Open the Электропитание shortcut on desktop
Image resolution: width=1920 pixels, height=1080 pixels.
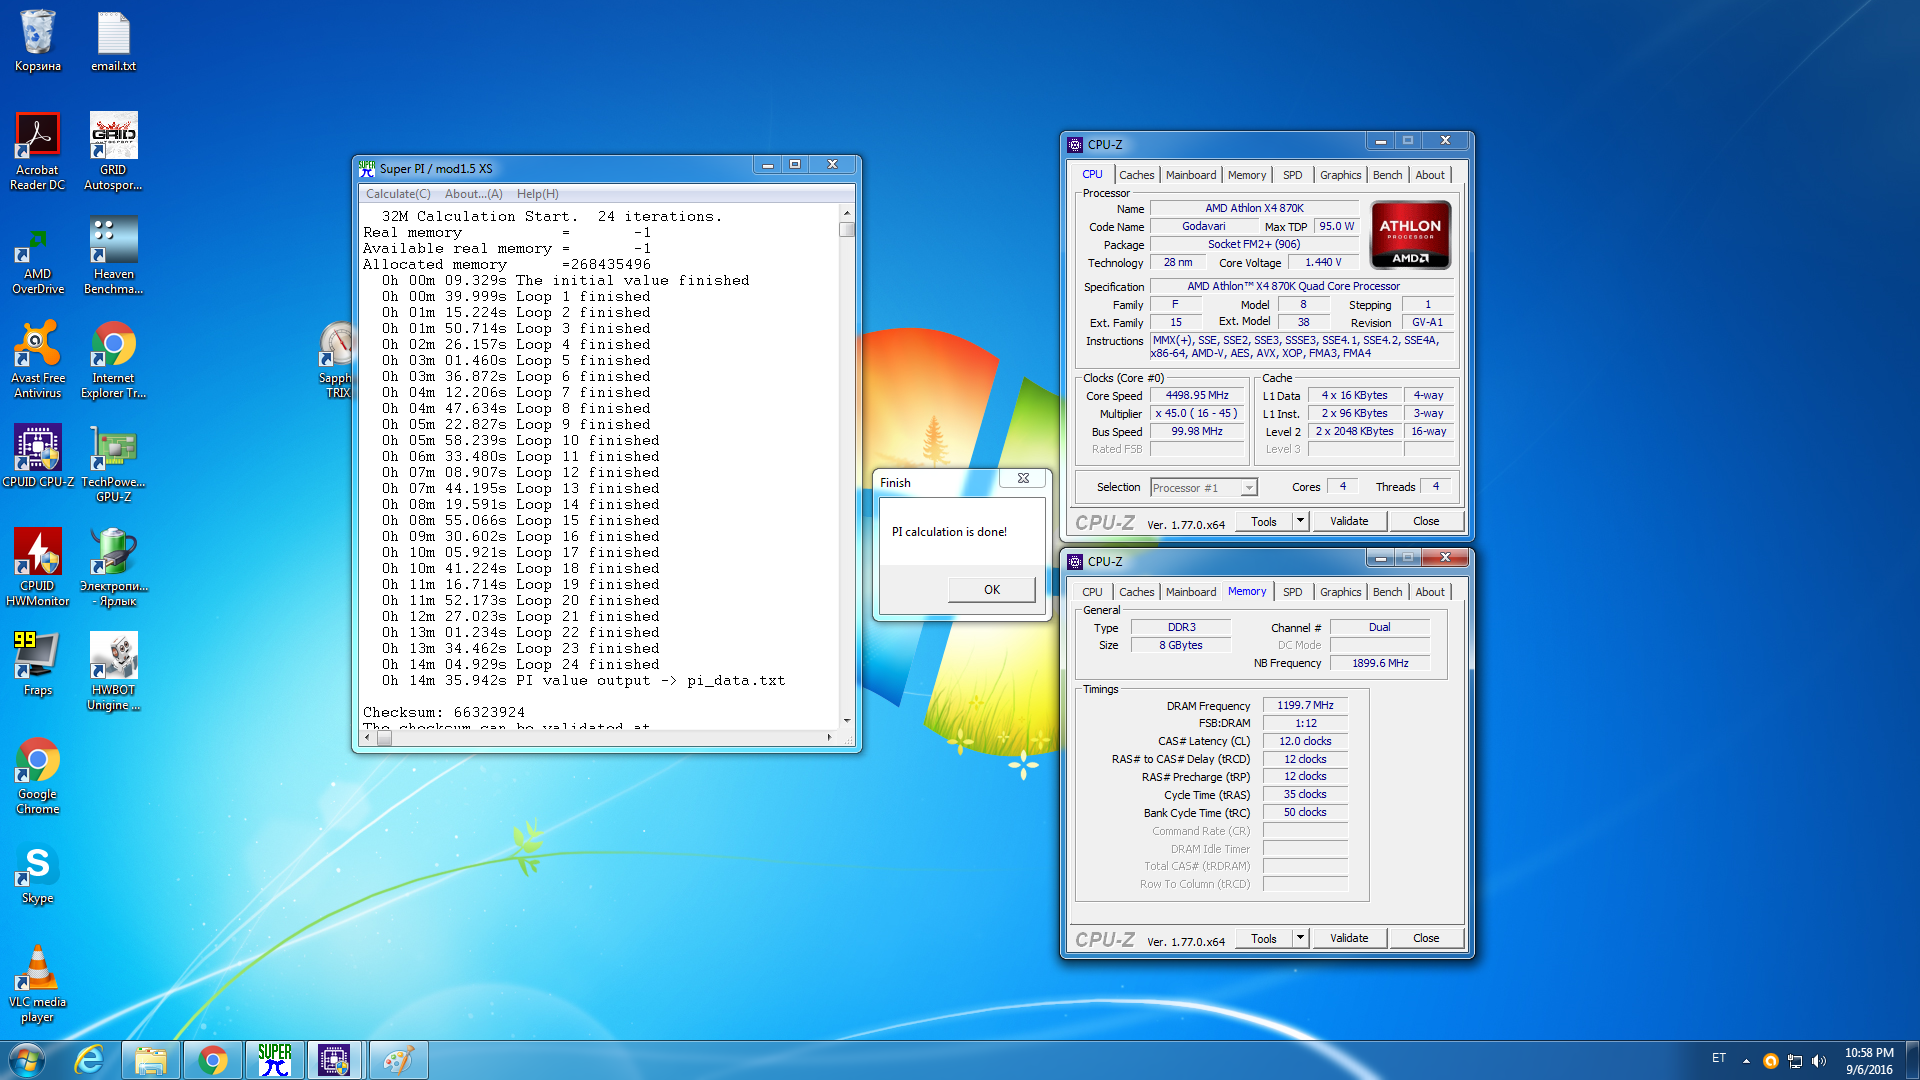113,568
